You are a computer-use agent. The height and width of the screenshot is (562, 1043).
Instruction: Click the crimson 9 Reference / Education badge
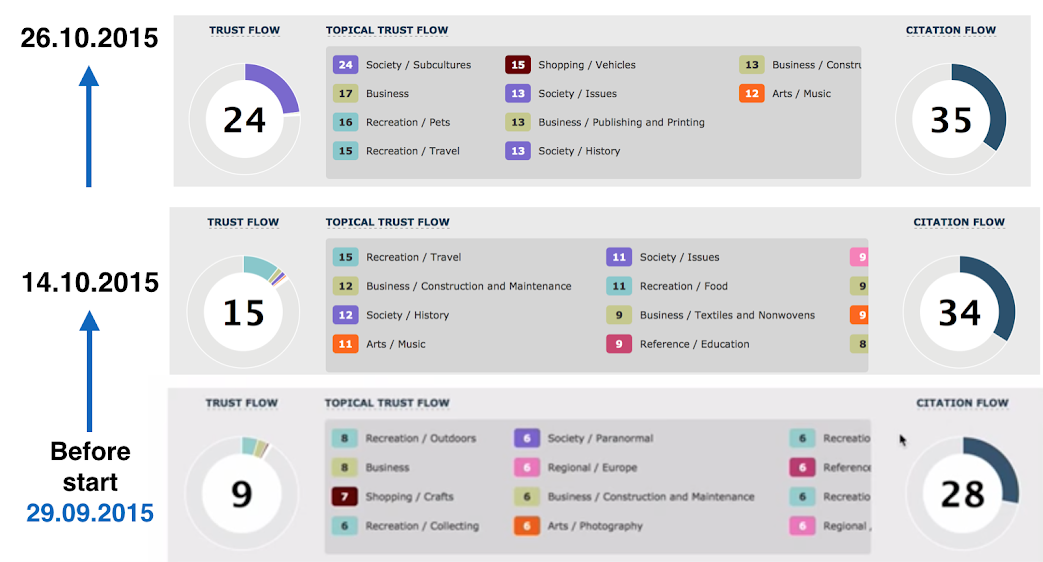[x=619, y=344]
